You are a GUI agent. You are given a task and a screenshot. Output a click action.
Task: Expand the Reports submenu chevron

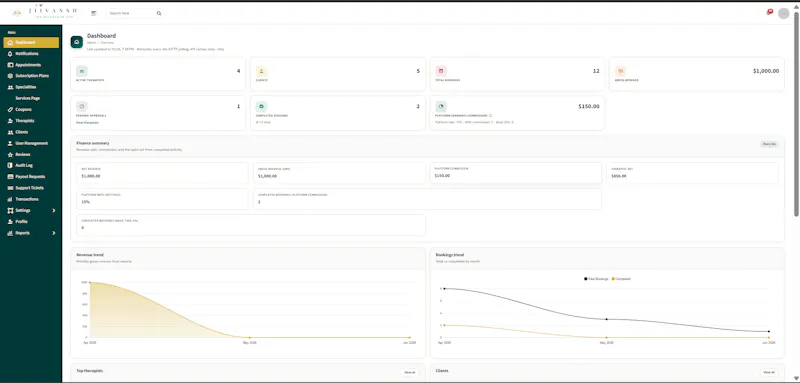coord(54,233)
